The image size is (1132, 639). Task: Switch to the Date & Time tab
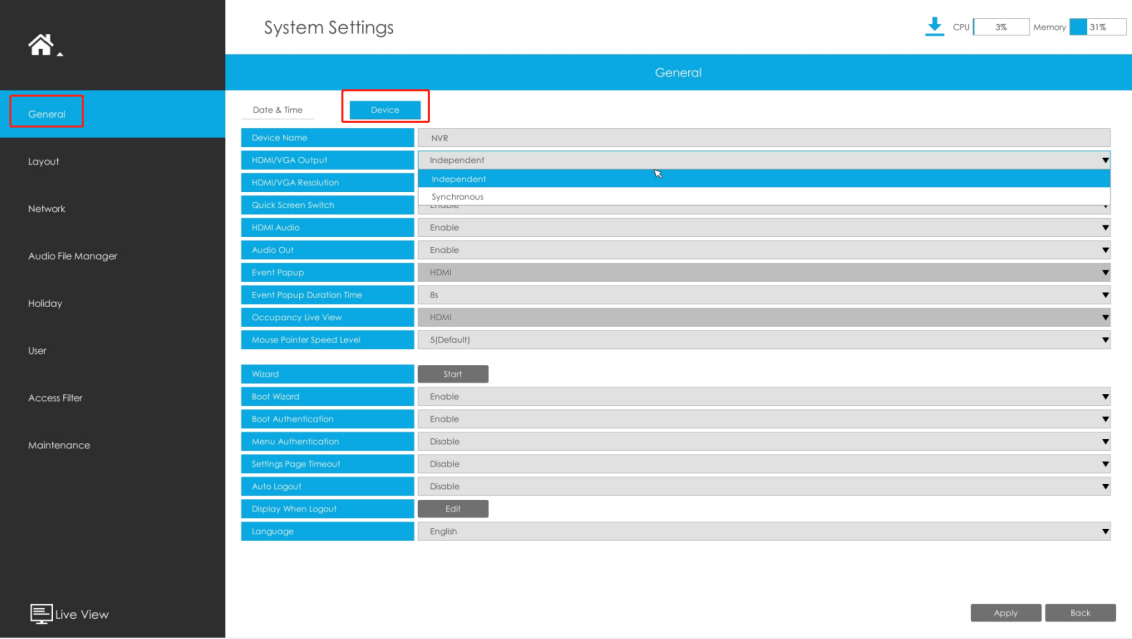point(277,110)
